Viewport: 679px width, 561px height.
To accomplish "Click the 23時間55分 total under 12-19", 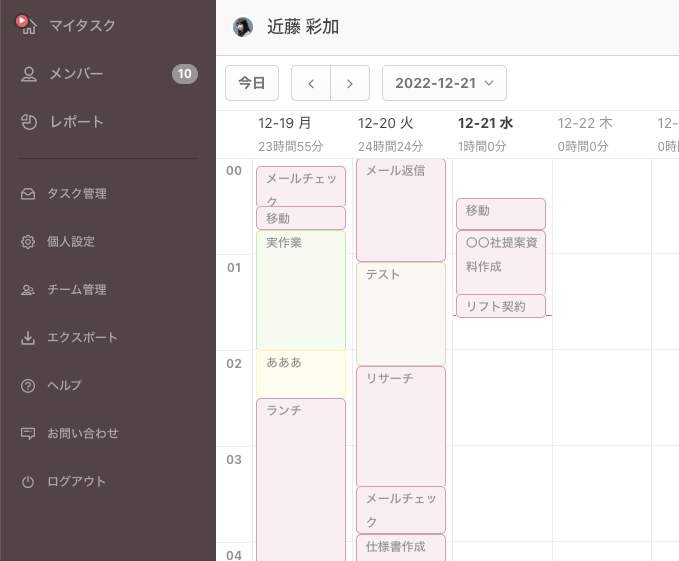I will (291, 147).
